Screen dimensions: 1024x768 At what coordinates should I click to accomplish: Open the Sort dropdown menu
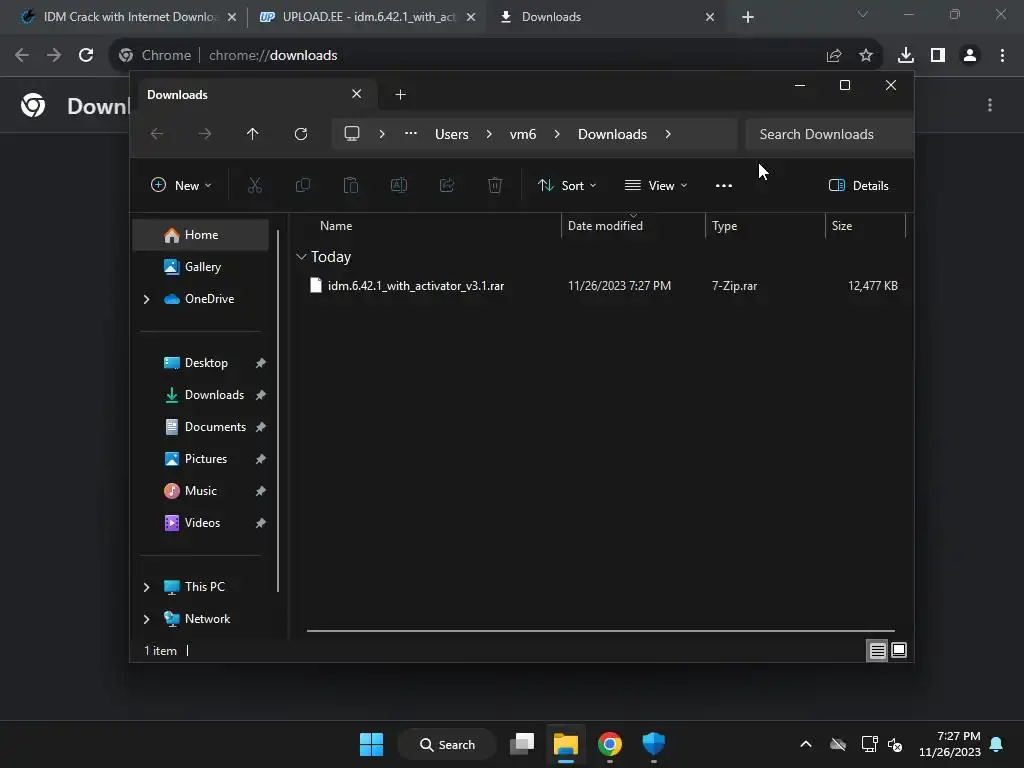566,185
